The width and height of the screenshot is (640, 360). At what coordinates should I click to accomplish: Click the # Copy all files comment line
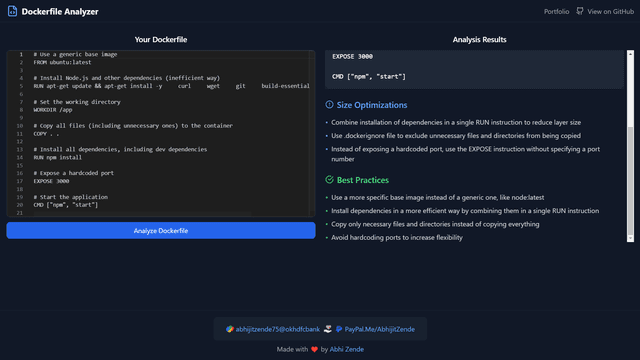point(133,126)
